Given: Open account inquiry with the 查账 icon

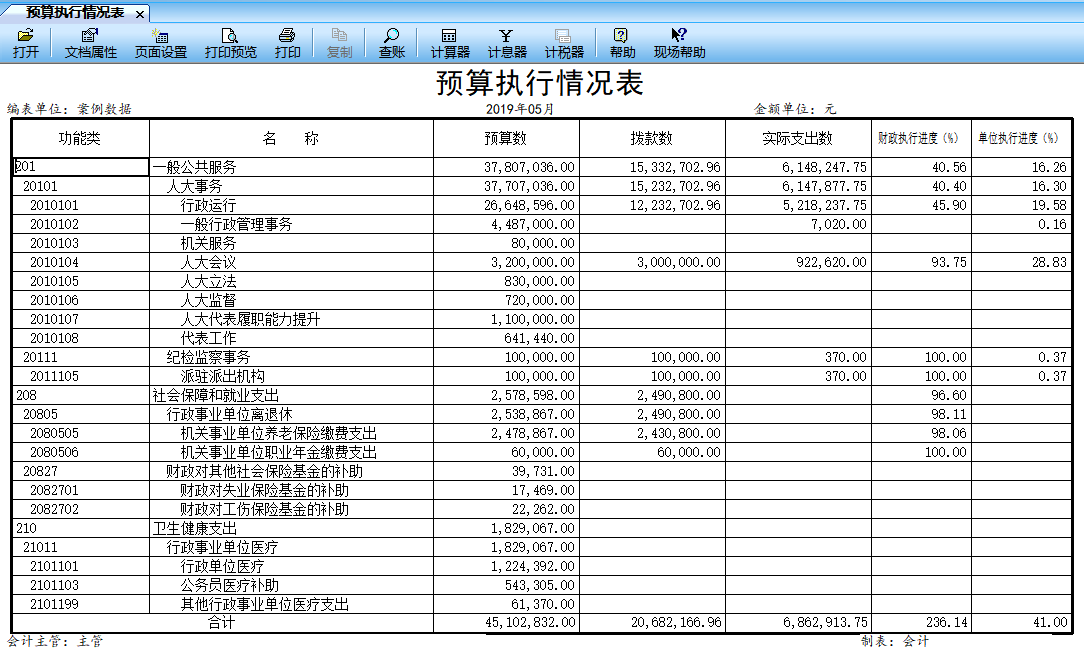Looking at the screenshot, I should tap(390, 42).
